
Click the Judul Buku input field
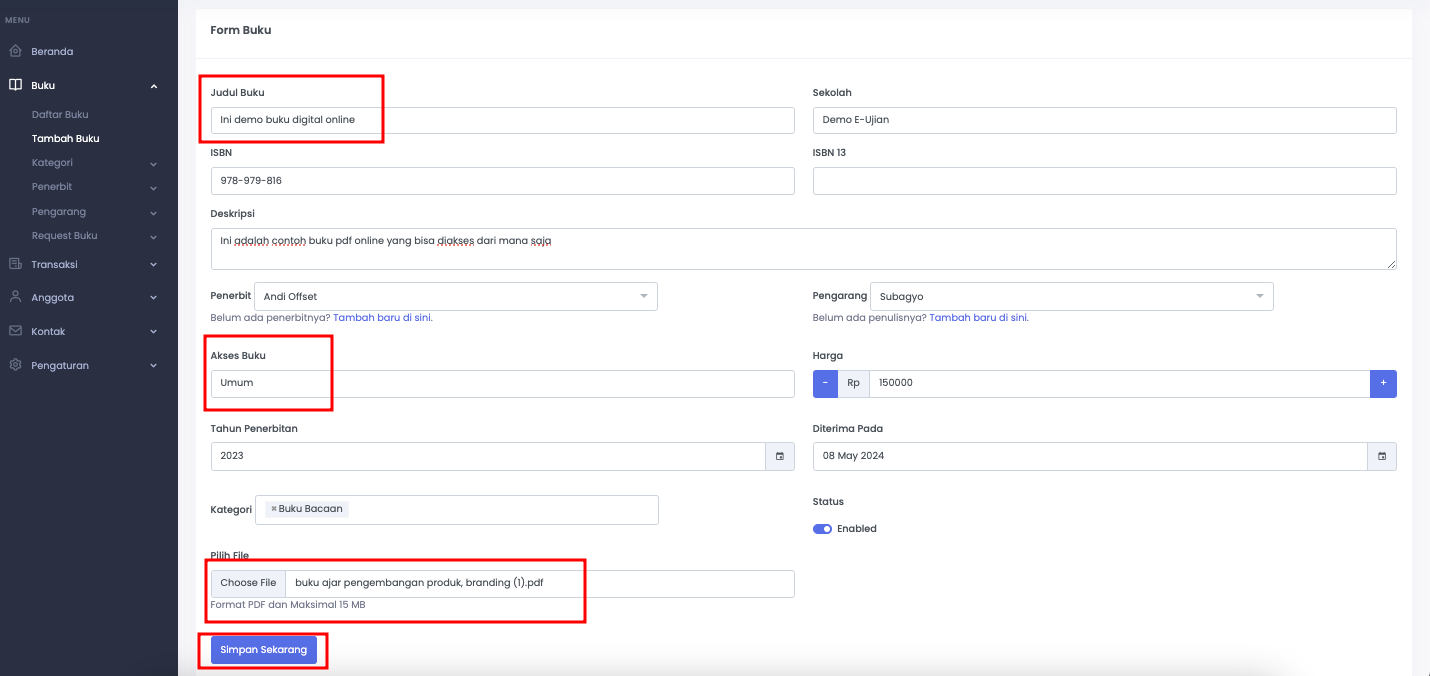click(502, 120)
